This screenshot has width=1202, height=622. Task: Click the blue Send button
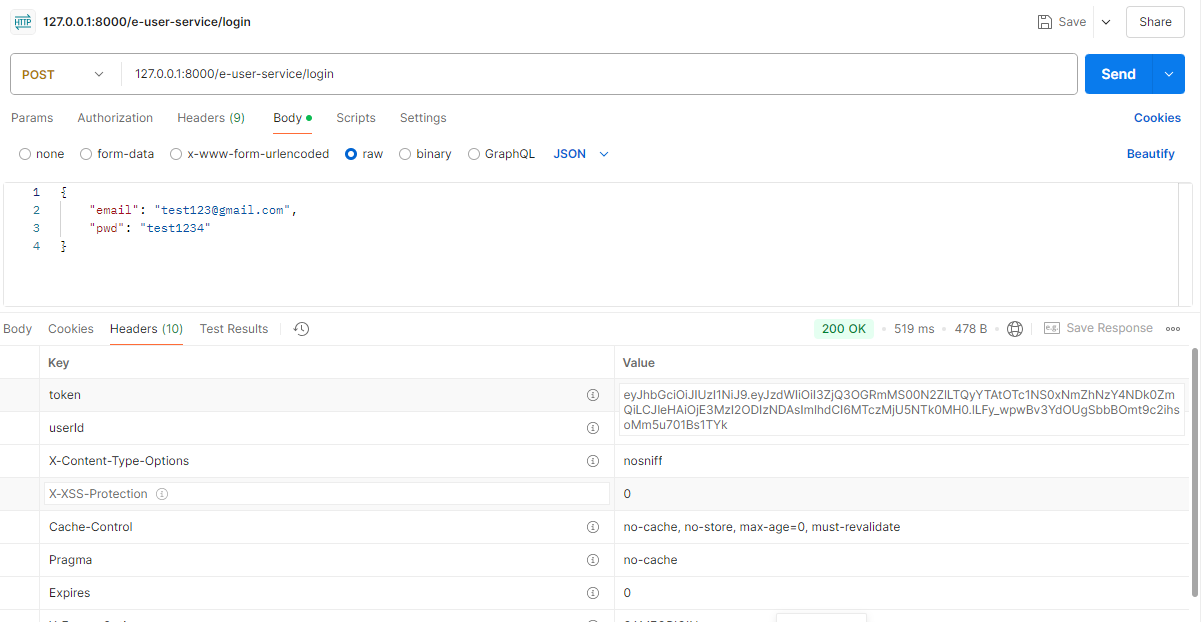click(1119, 74)
